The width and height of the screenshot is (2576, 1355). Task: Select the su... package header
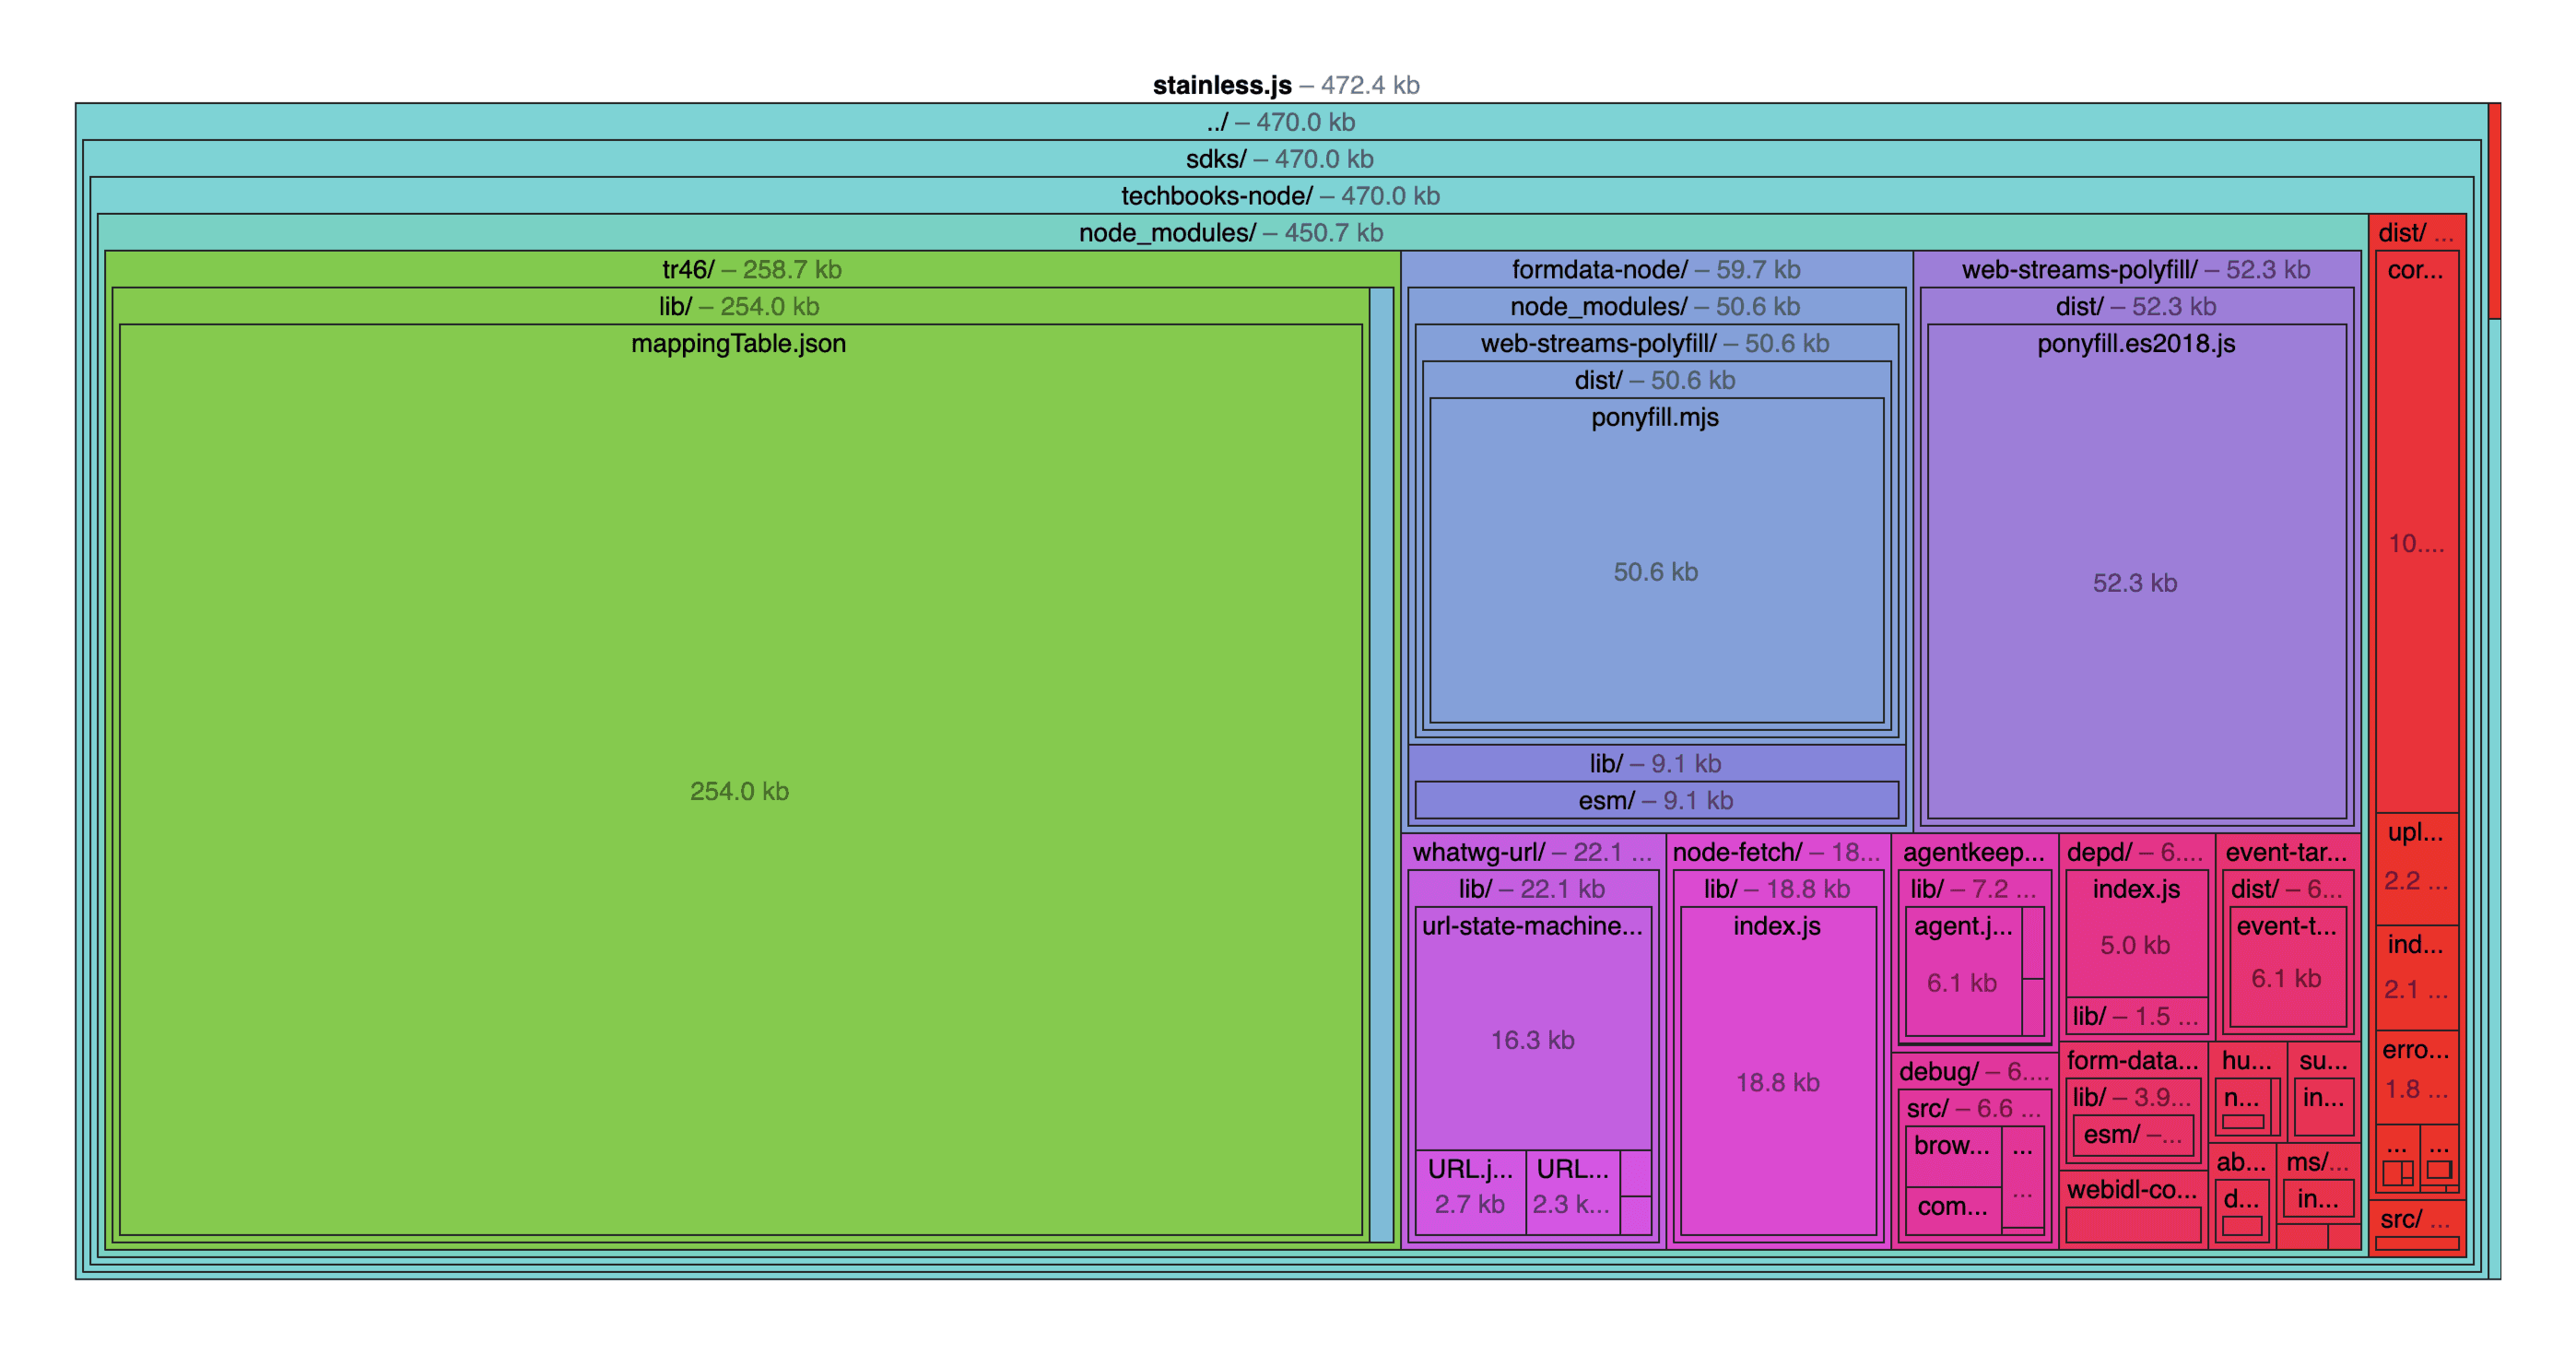2324,1061
